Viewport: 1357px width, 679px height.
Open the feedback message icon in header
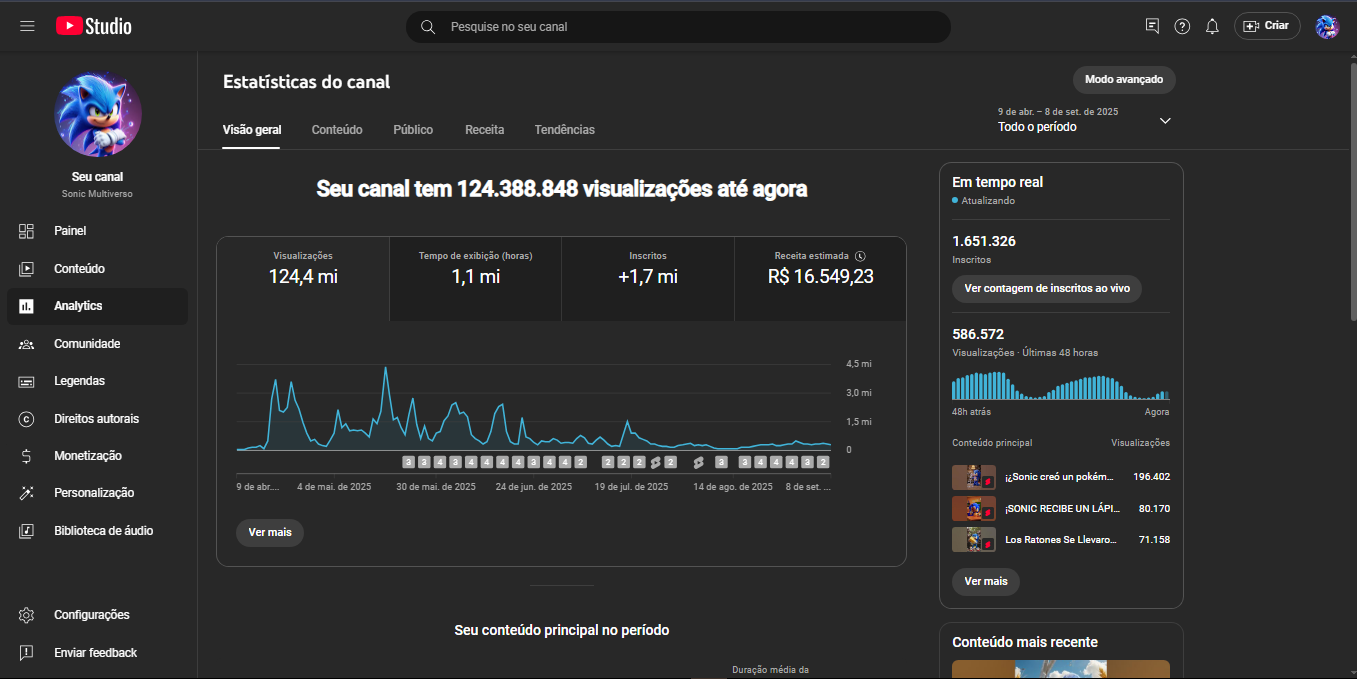click(1152, 26)
